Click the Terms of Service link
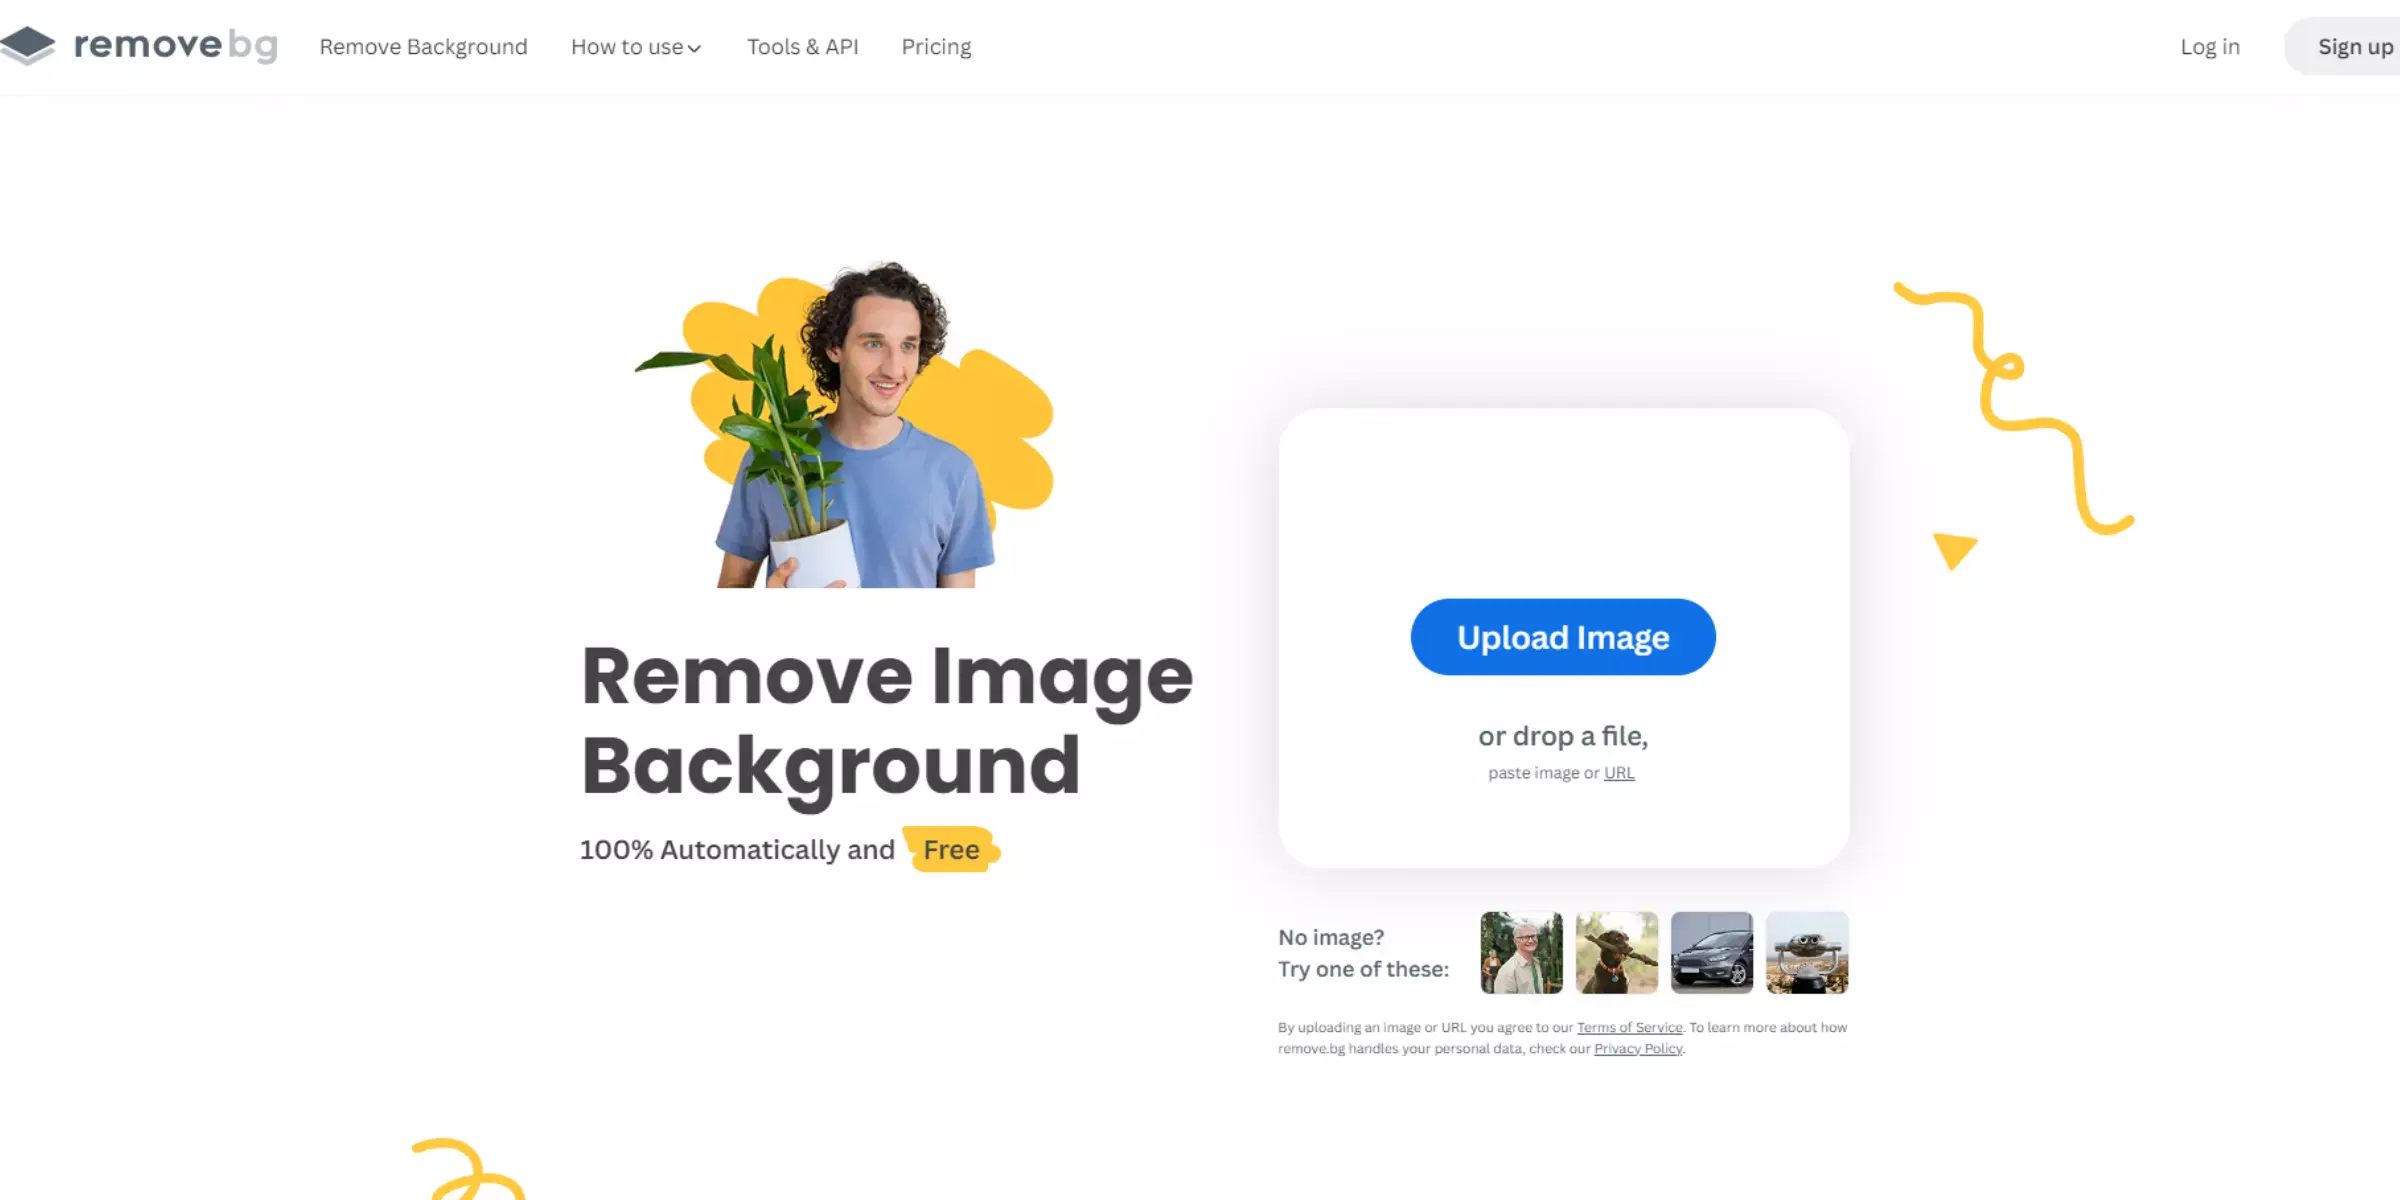Screen dimensions: 2400x1200 (1629, 1027)
